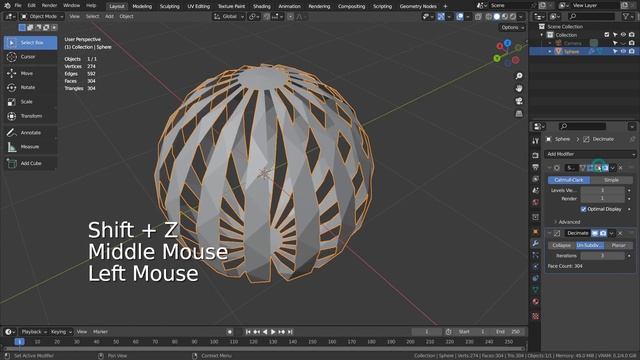Screen dimensions: 640x360
Task: Click the subdivision Render levels field
Action: 602,198
